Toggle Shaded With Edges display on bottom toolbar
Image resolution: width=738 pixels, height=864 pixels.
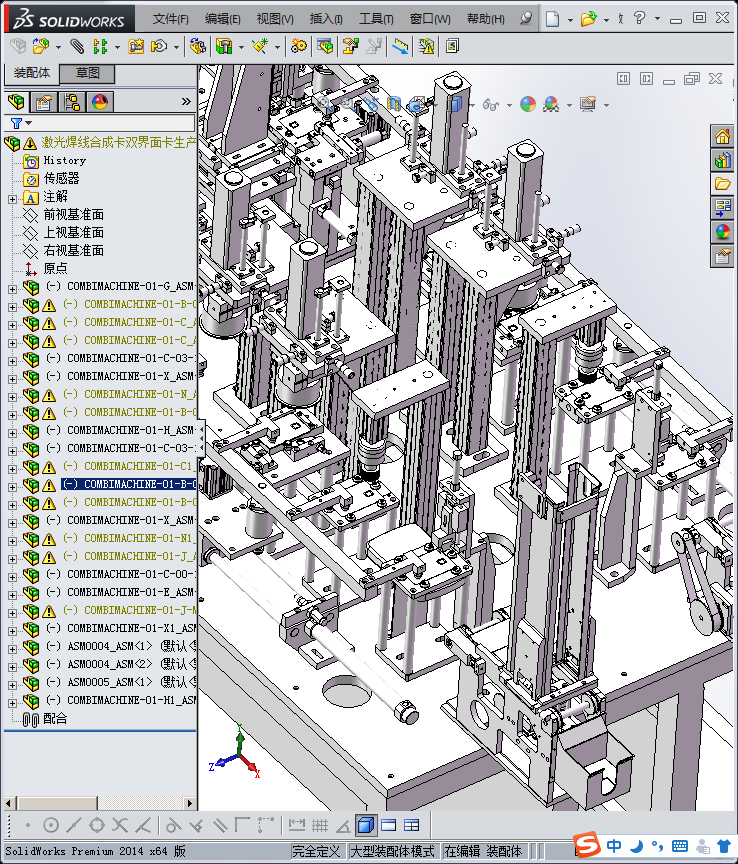click(x=366, y=825)
